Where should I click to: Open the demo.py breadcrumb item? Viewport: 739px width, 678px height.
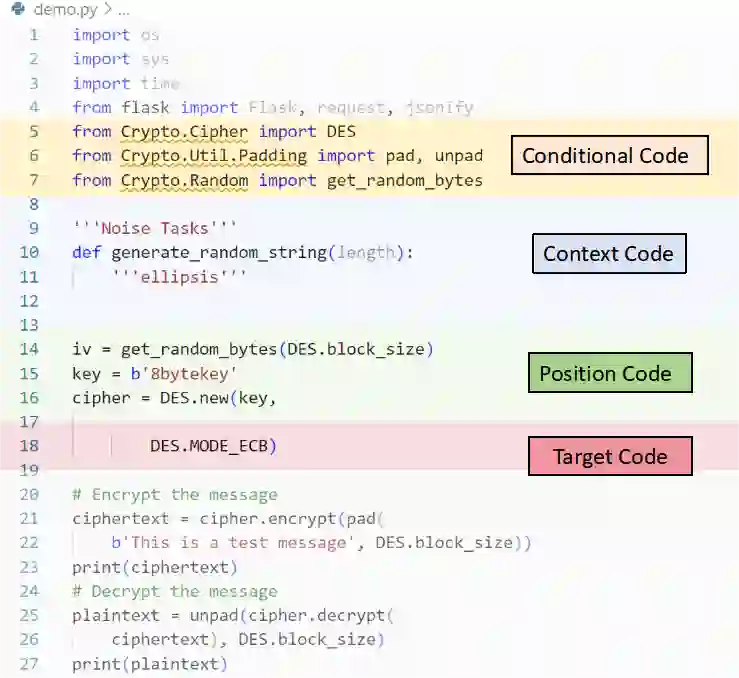click(66, 9)
